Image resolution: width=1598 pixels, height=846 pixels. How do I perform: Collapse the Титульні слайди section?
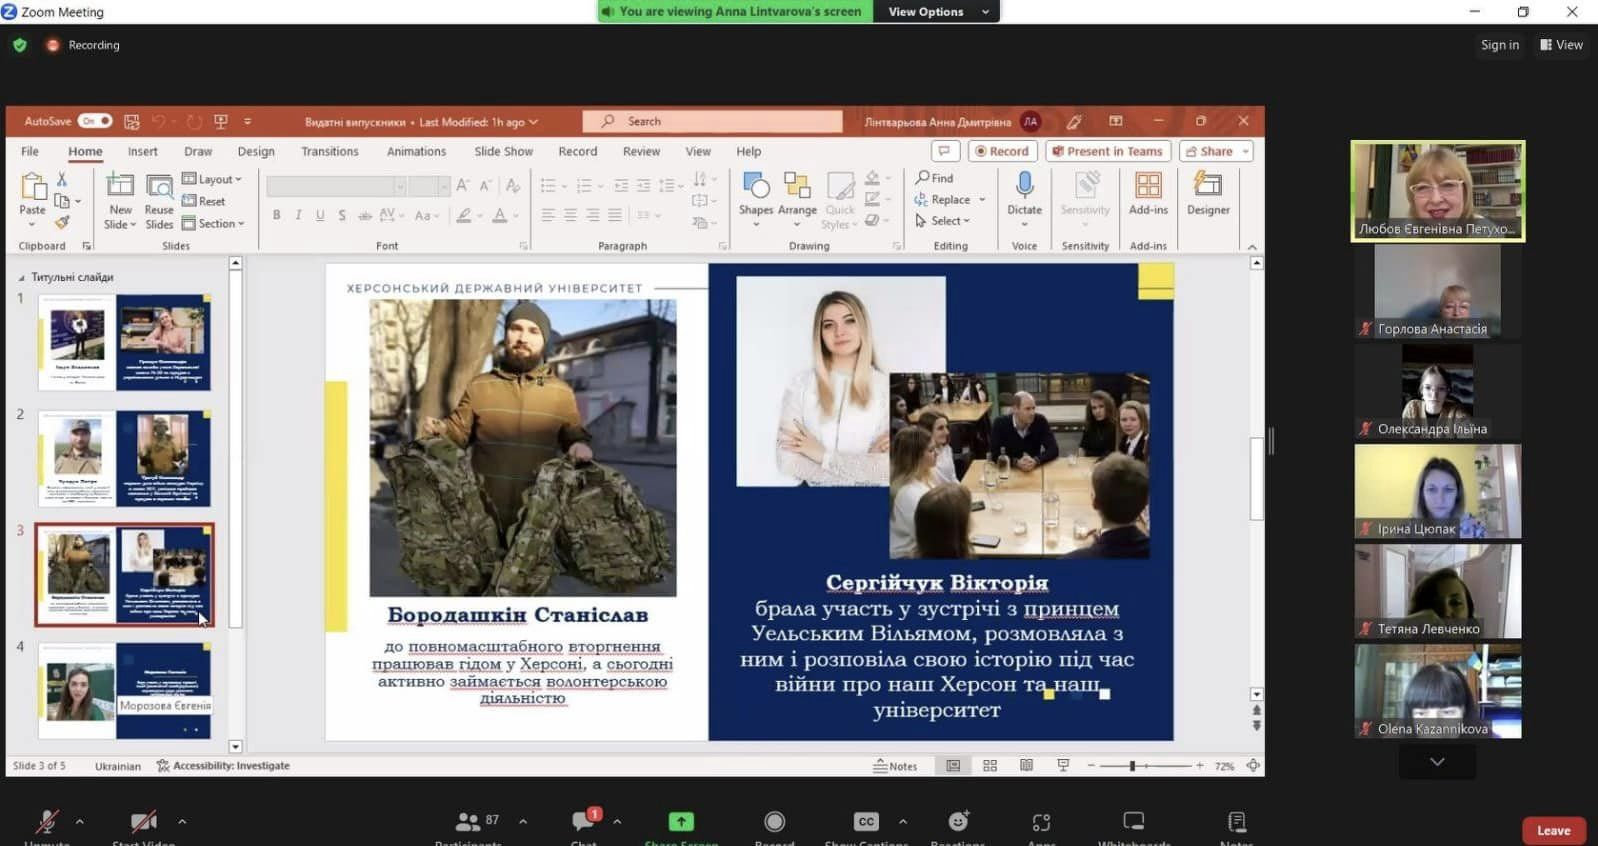pos(22,277)
